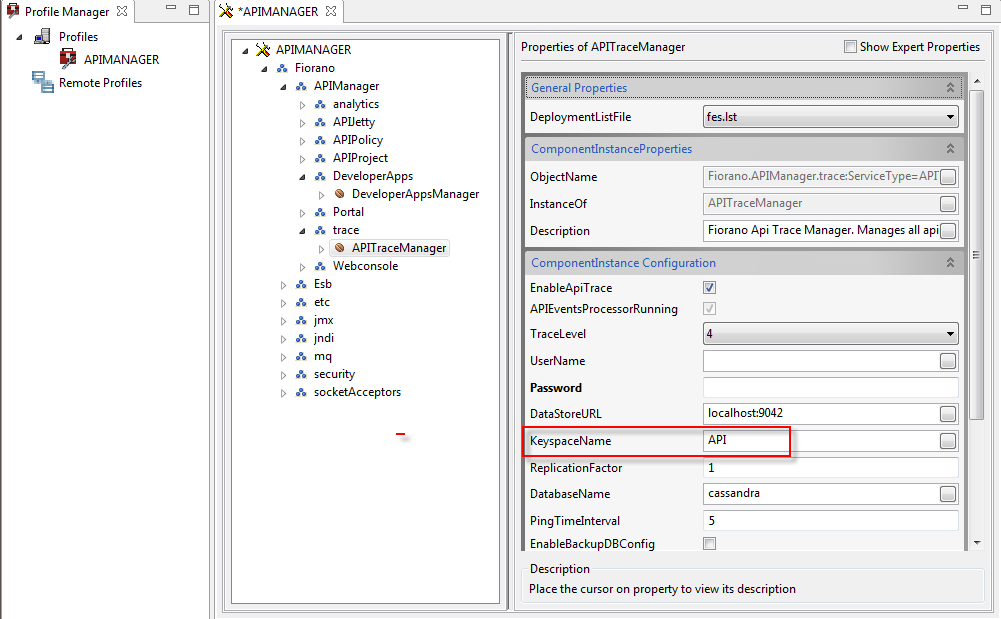1001x619 pixels.
Task: Enable the Show Expert Properties checkbox
Action: tap(850, 47)
